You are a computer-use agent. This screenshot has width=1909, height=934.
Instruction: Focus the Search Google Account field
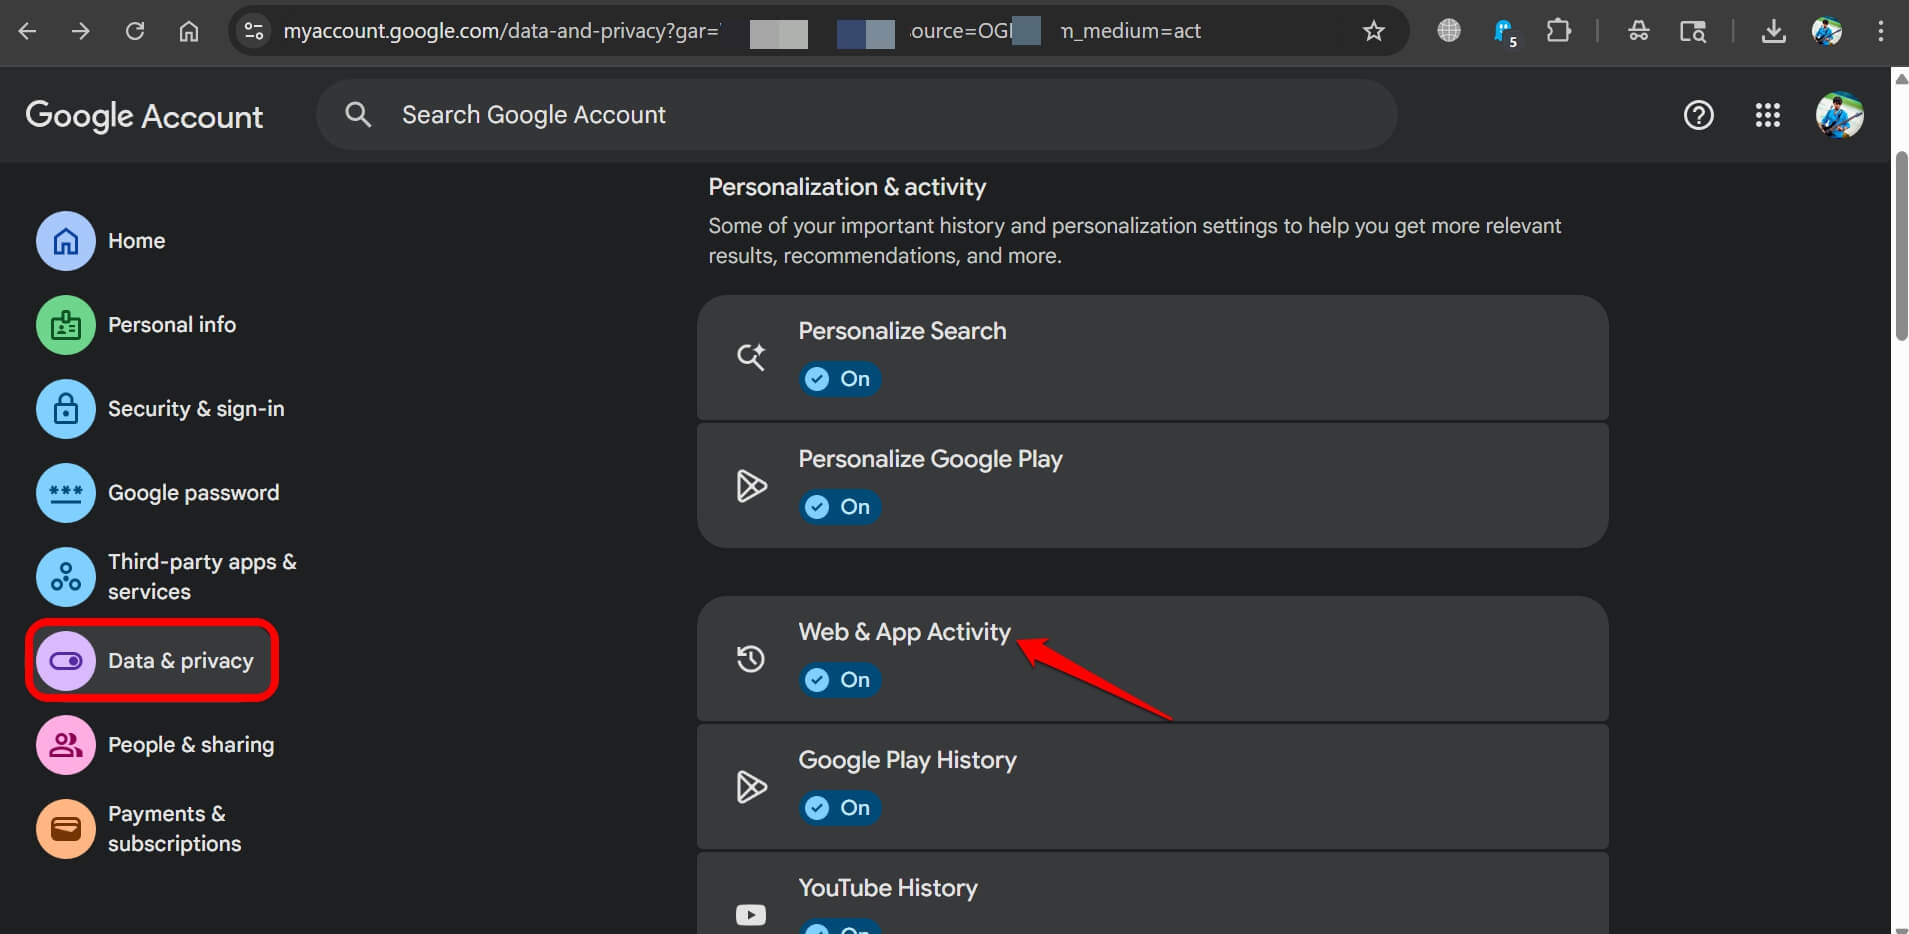[x=856, y=115]
